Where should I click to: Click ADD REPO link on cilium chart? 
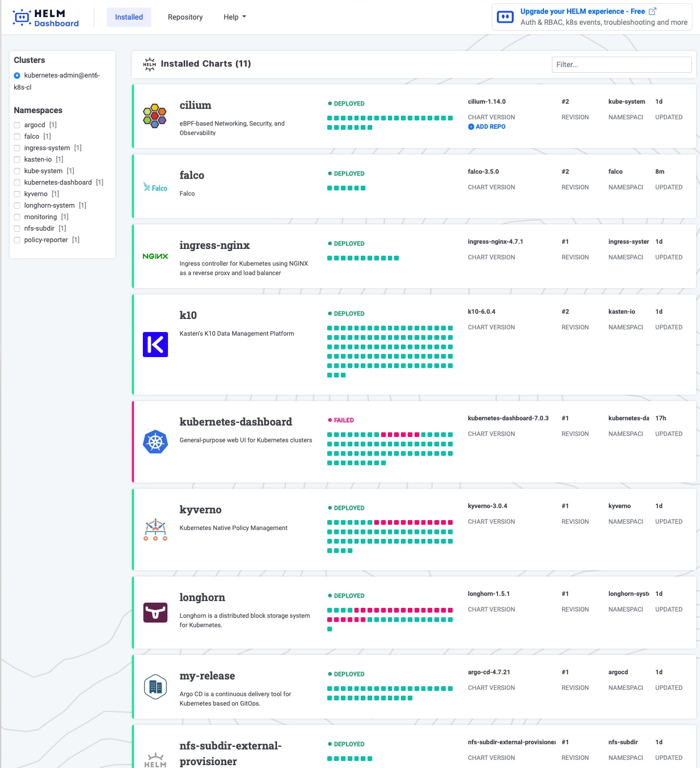click(x=490, y=126)
